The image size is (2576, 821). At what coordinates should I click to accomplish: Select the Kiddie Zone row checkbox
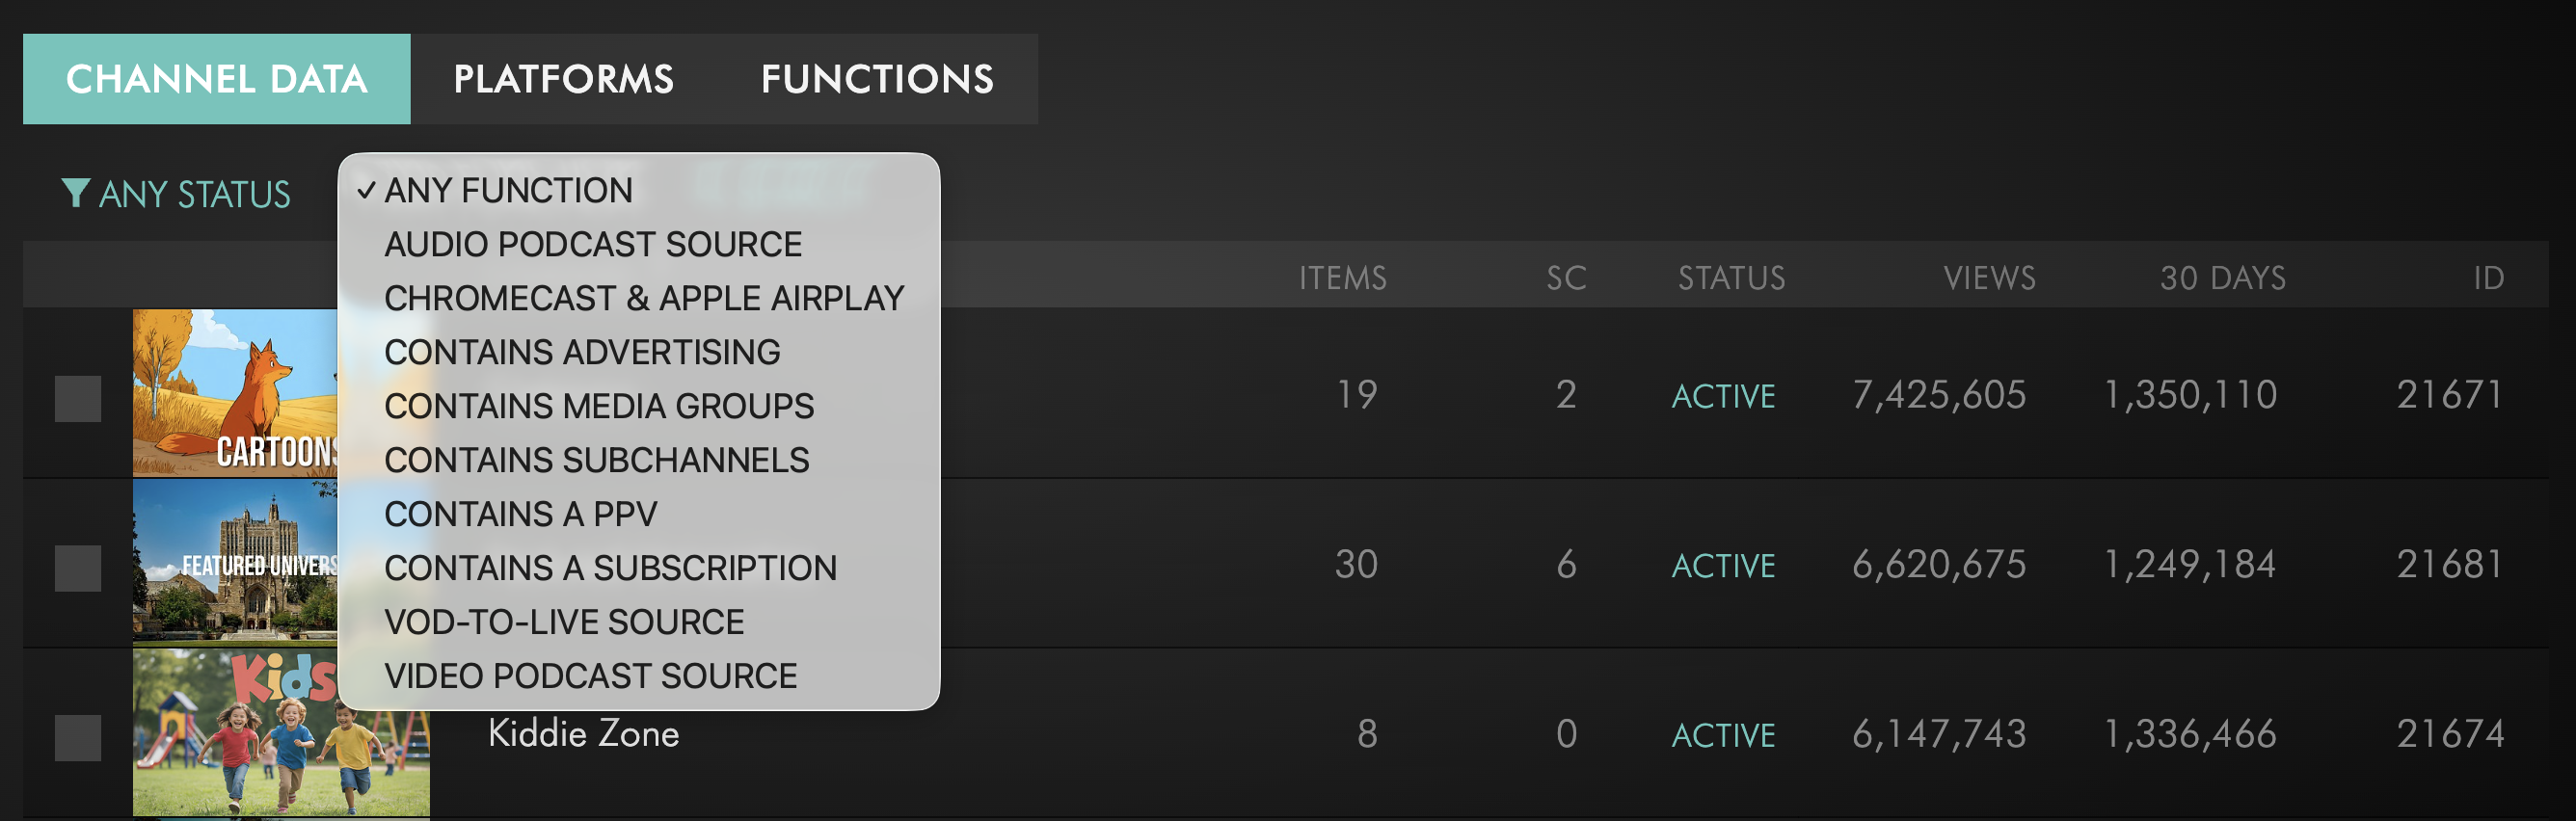pyautogui.click(x=78, y=738)
